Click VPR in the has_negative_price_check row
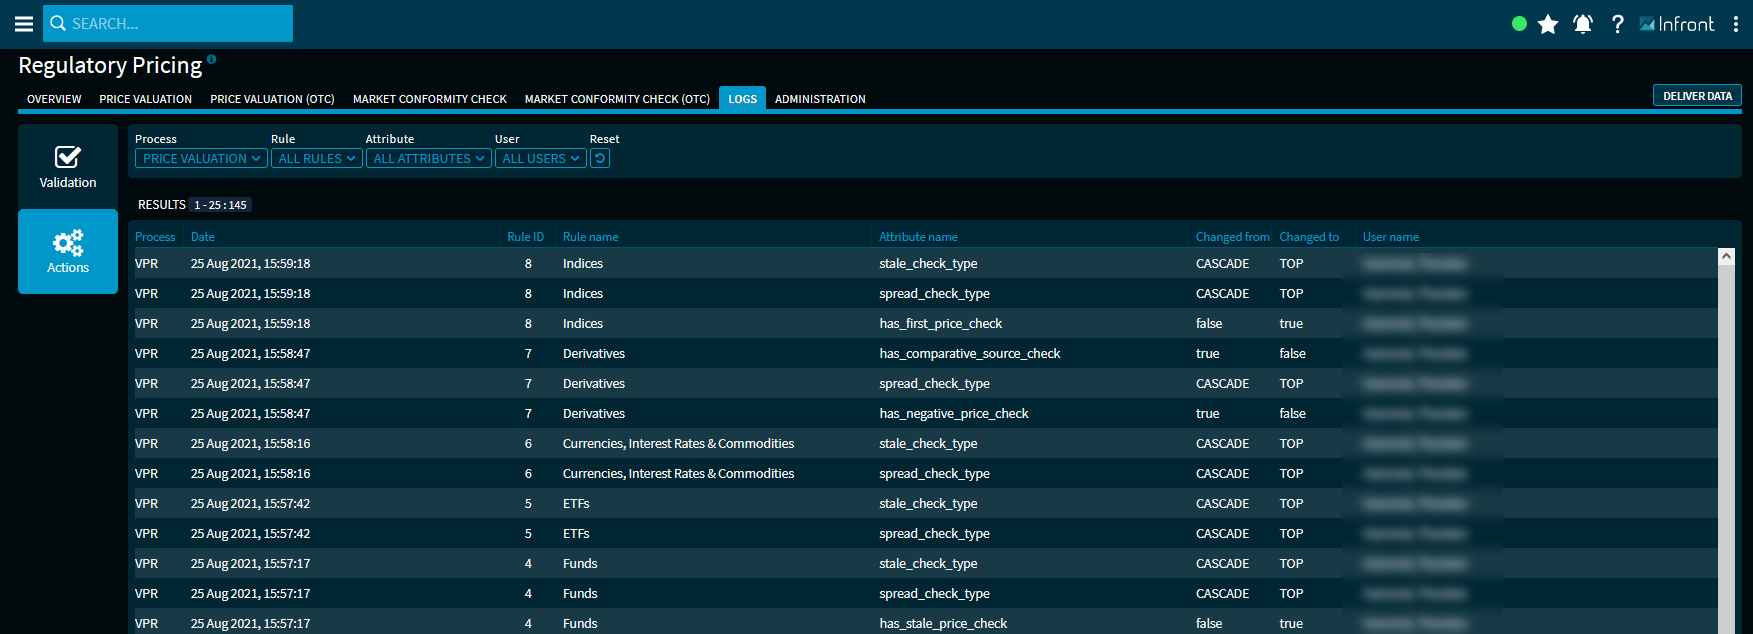Image resolution: width=1753 pixels, height=634 pixels. 146,413
